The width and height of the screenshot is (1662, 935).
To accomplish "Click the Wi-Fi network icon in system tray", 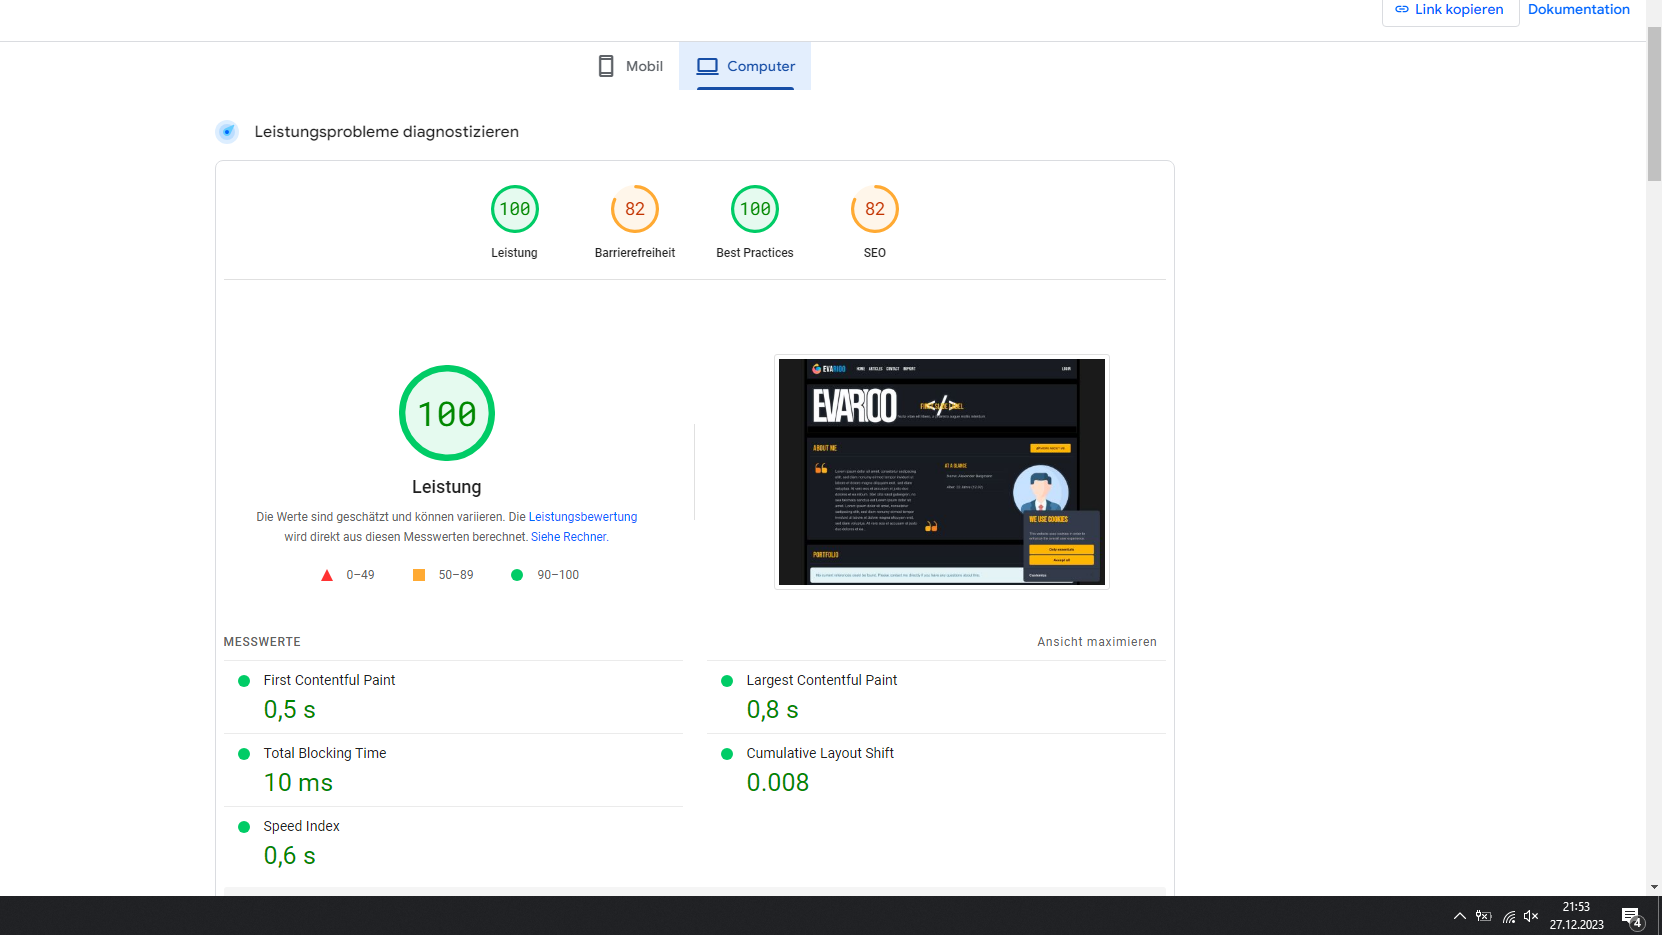I will pyautogui.click(x=1508, y=916).
